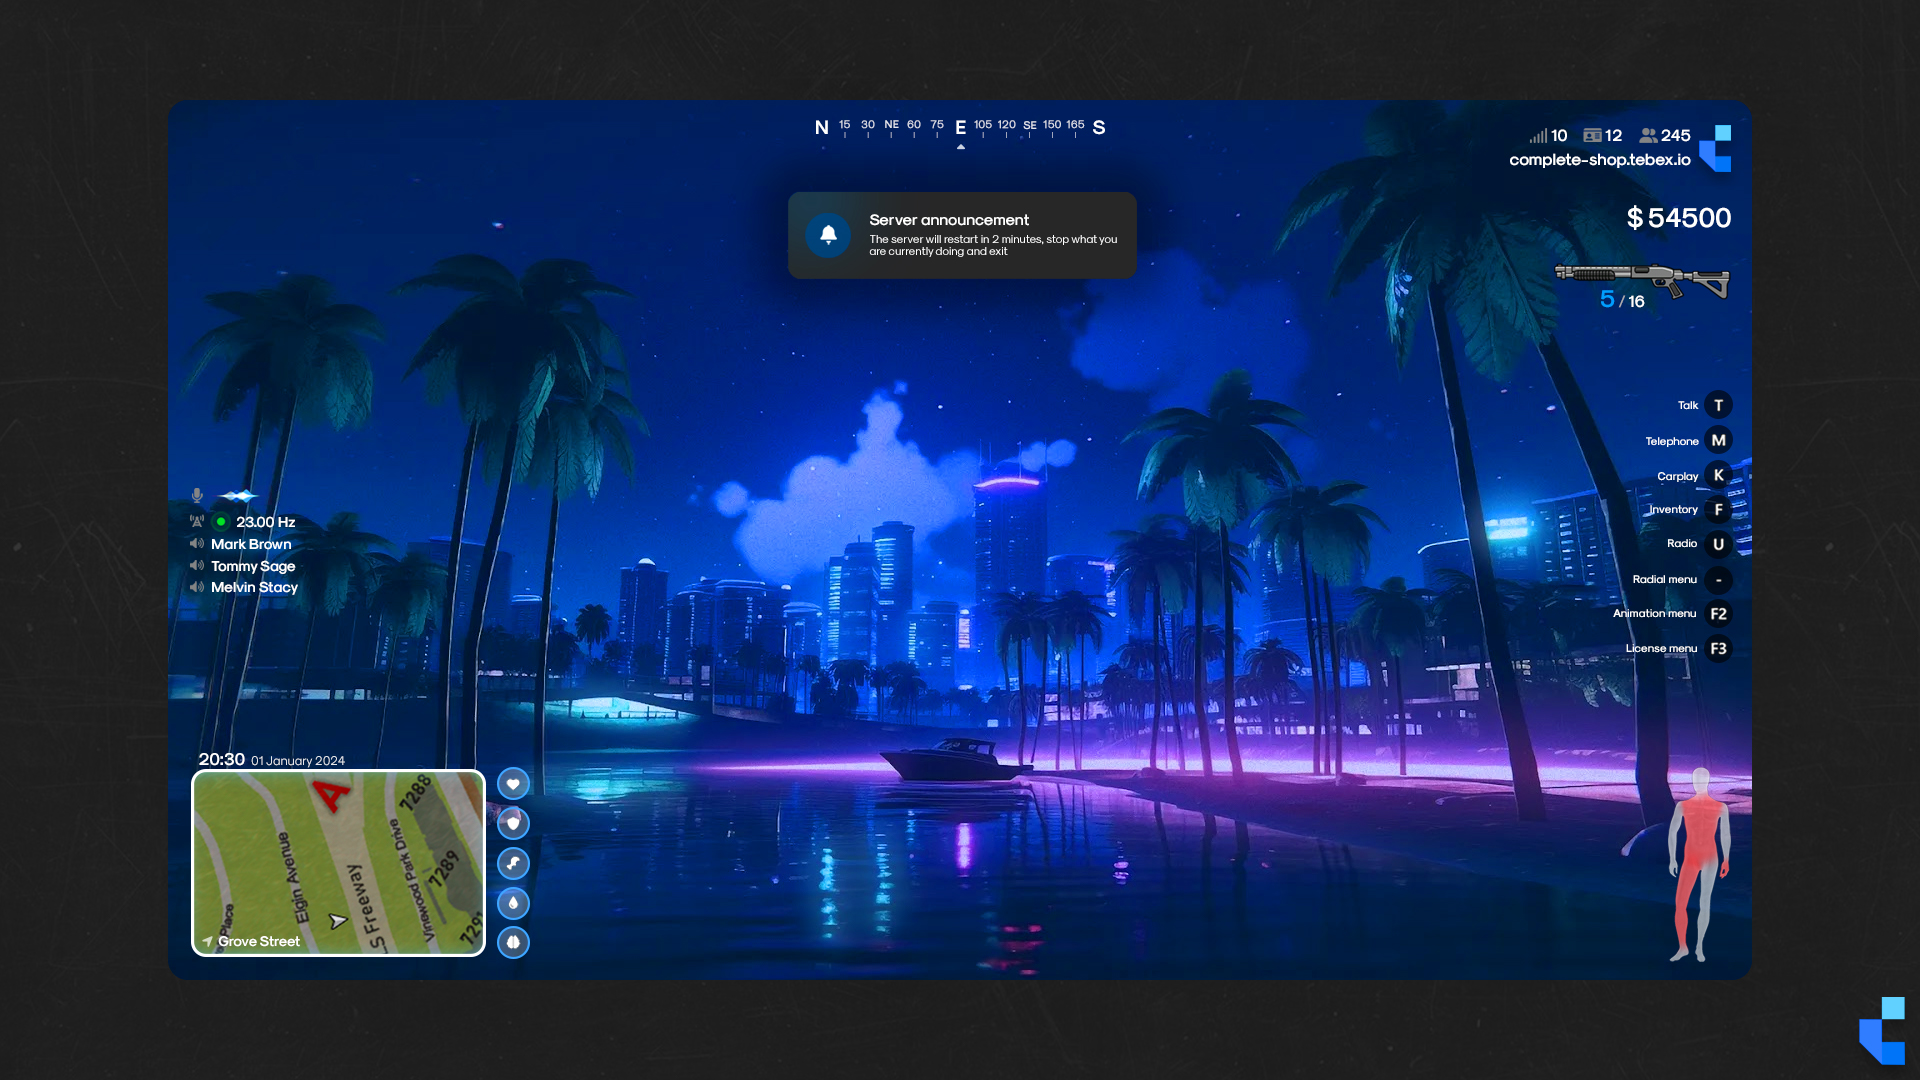Click the server announcement bell icon
This screenshot has width=1920, height=1080.
tap(828, 235)
